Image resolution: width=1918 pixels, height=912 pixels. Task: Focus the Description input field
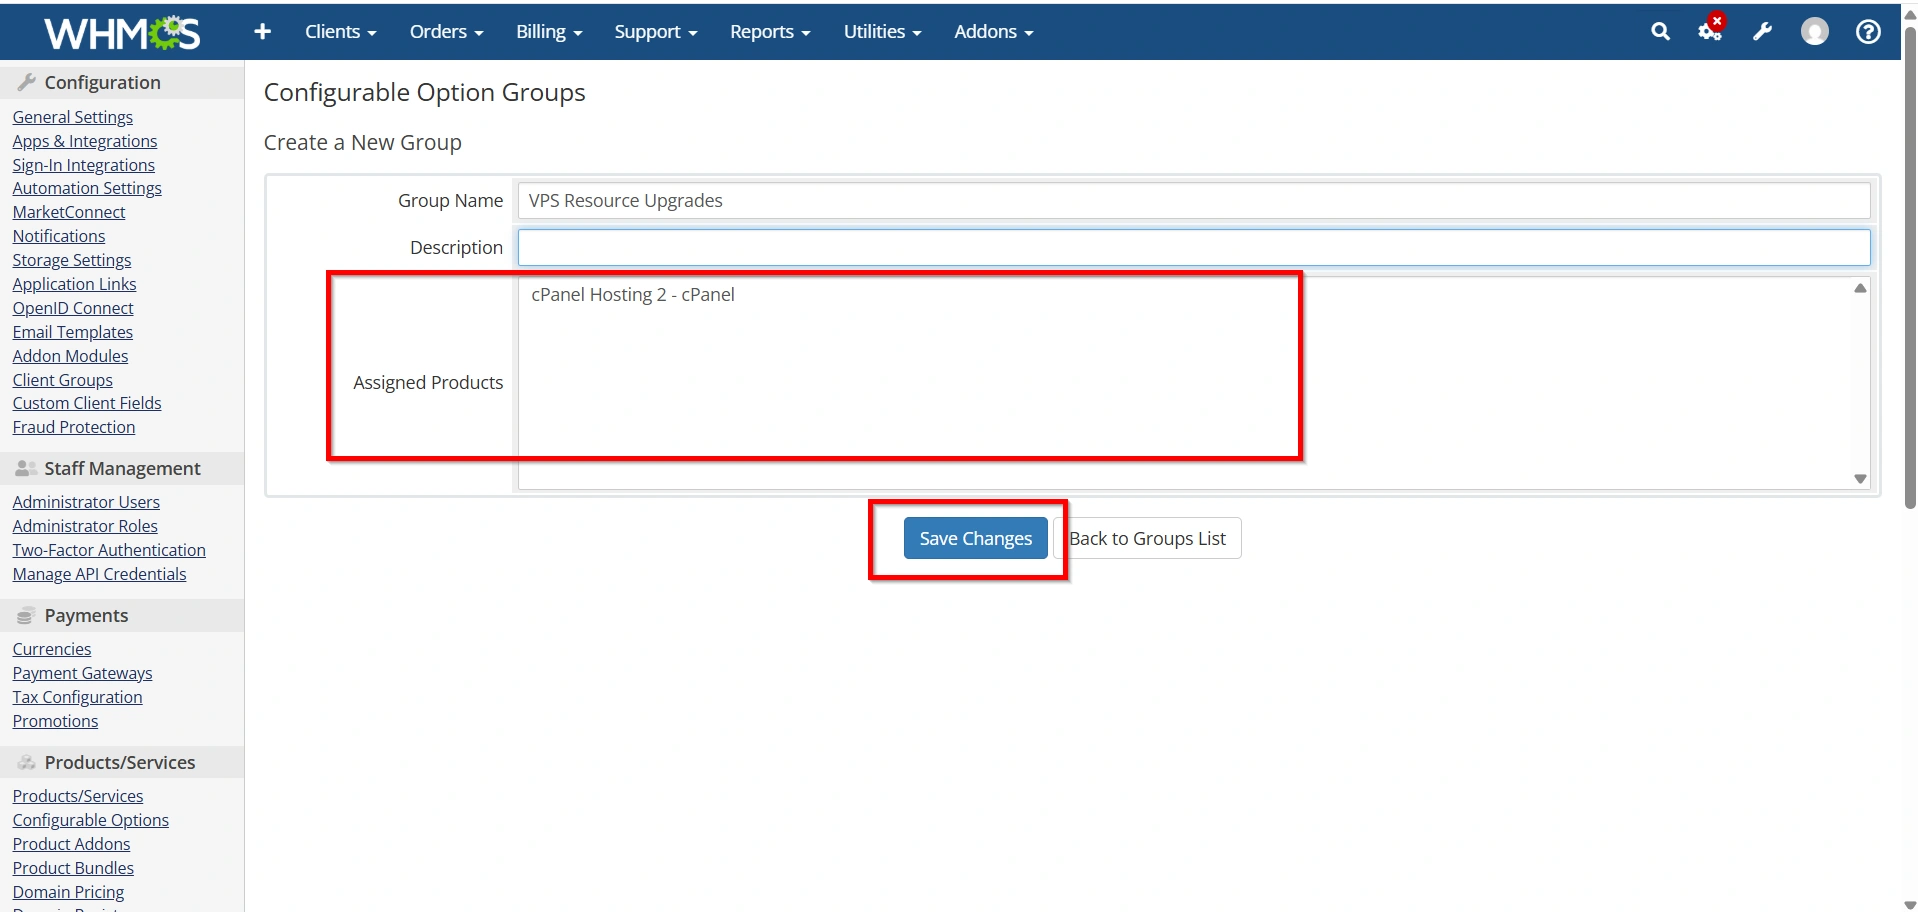tap(1193, 247)
